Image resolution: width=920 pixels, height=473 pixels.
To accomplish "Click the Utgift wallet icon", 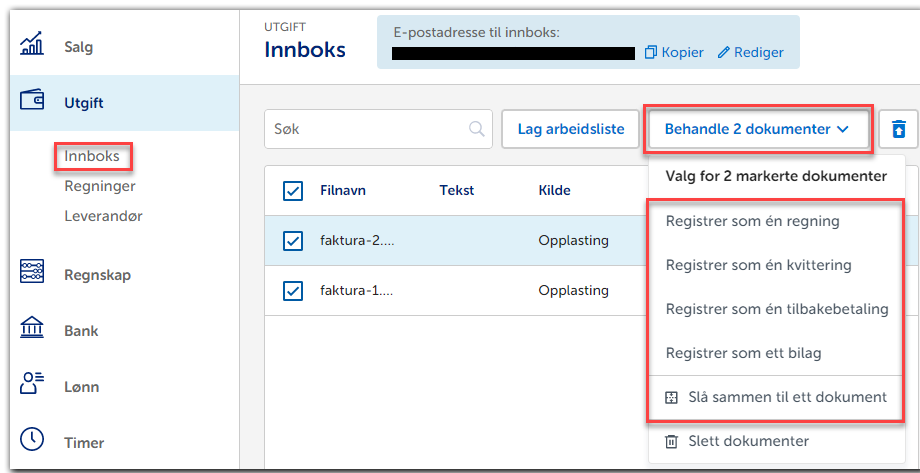I will 32,102.
